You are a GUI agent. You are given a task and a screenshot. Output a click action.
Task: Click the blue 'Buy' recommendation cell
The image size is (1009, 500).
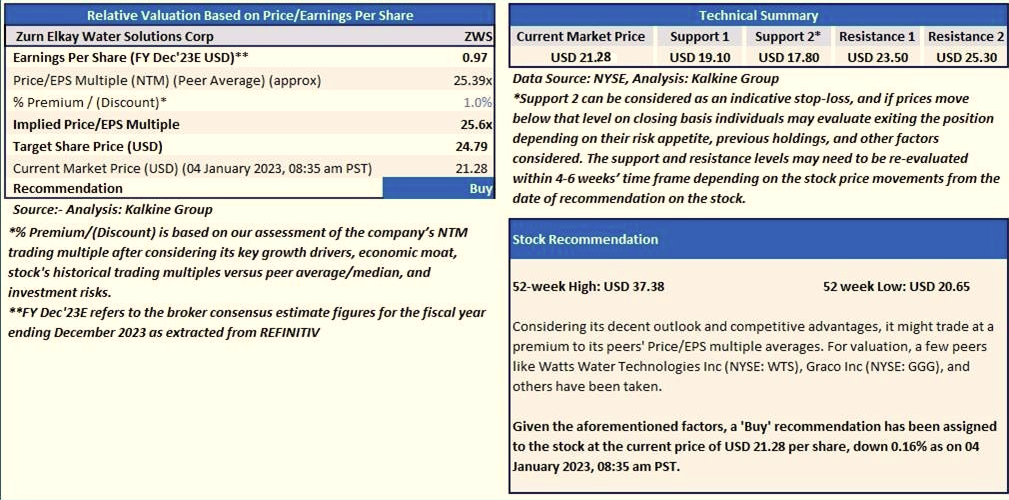[x=439, y=188]
